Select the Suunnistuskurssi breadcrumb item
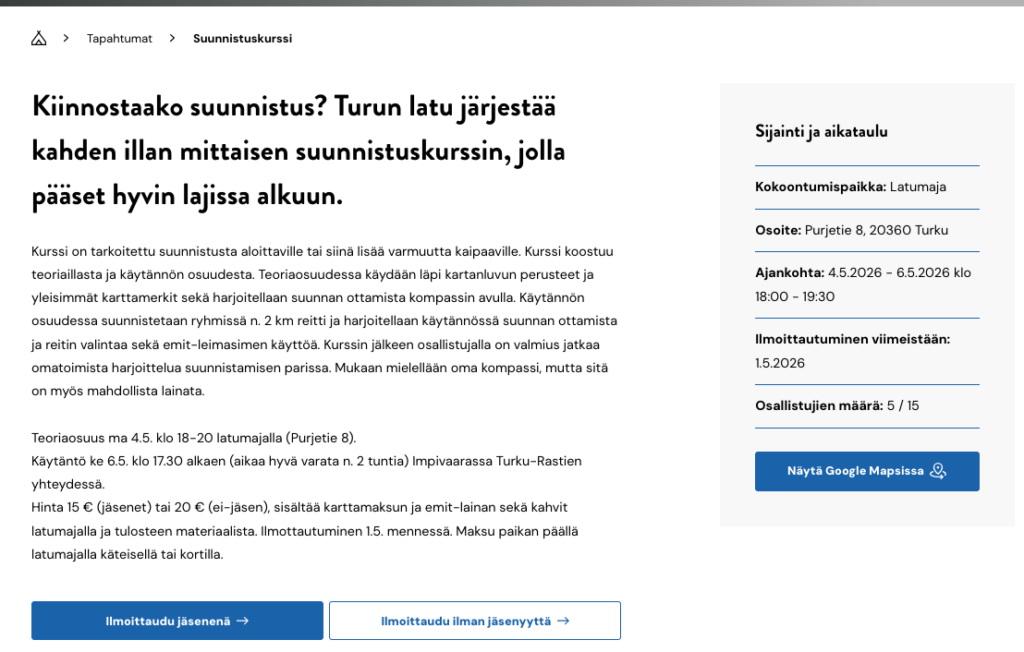Viewport: 1024px width, 652px height. (242, 38)
